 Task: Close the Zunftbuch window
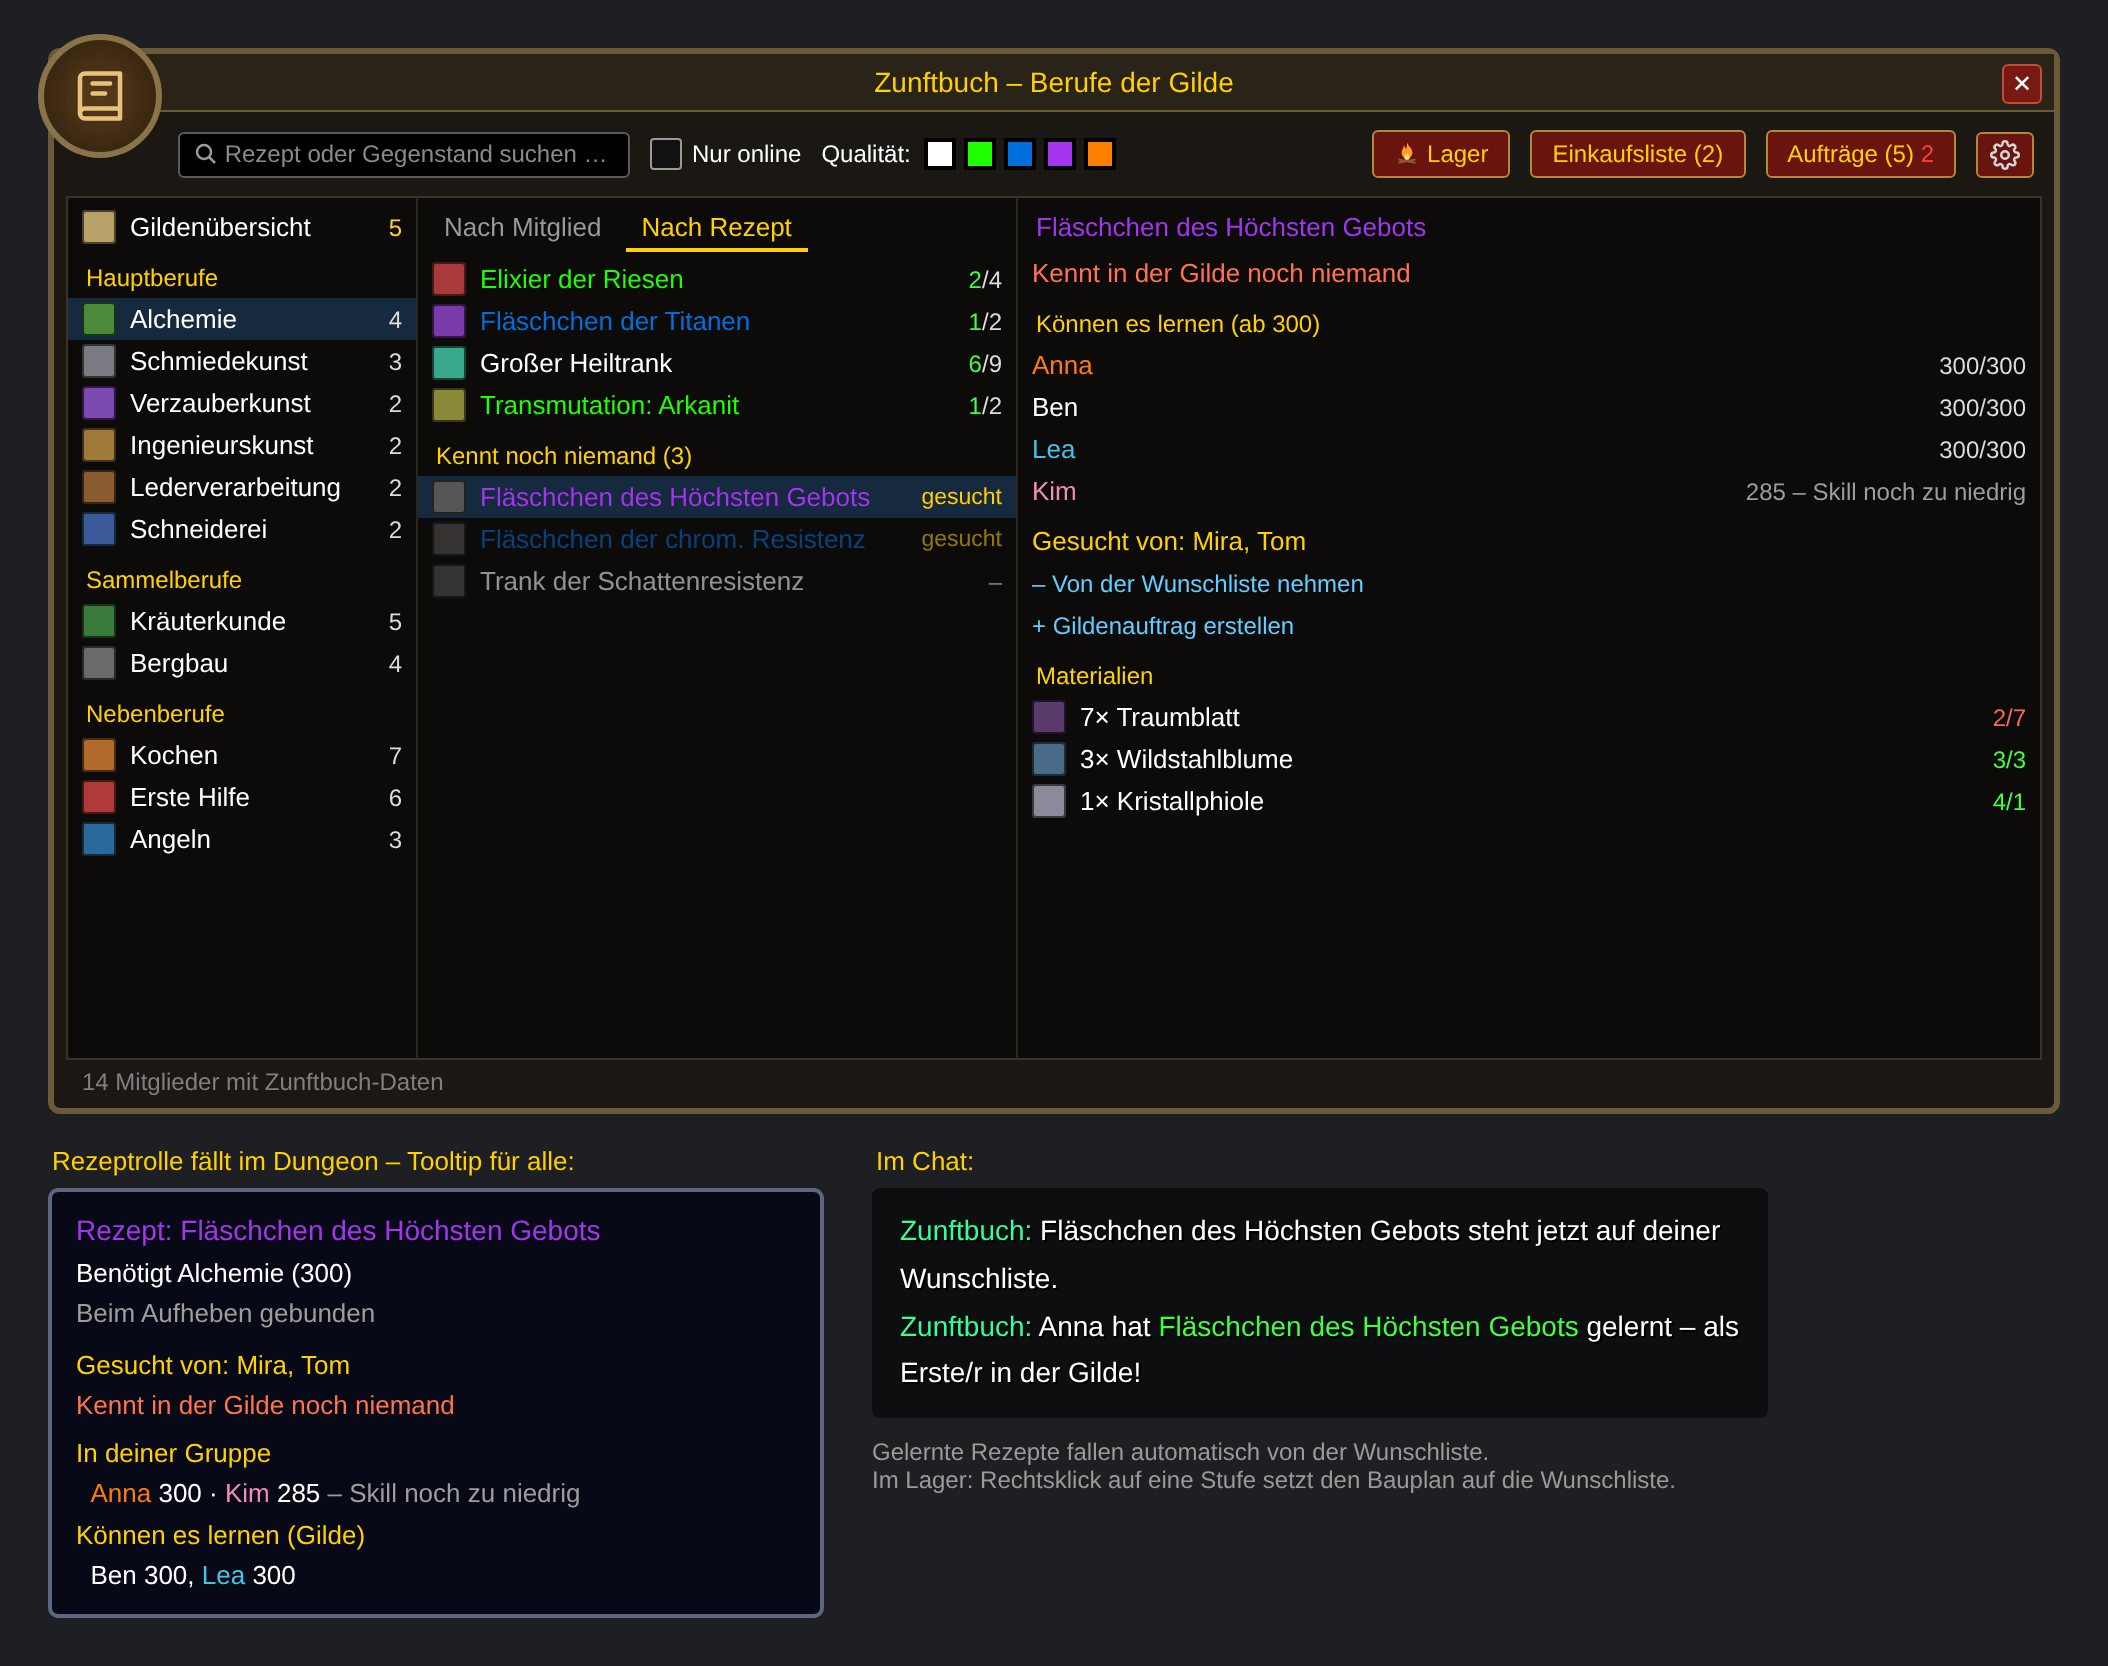[x=2022, y=83]
